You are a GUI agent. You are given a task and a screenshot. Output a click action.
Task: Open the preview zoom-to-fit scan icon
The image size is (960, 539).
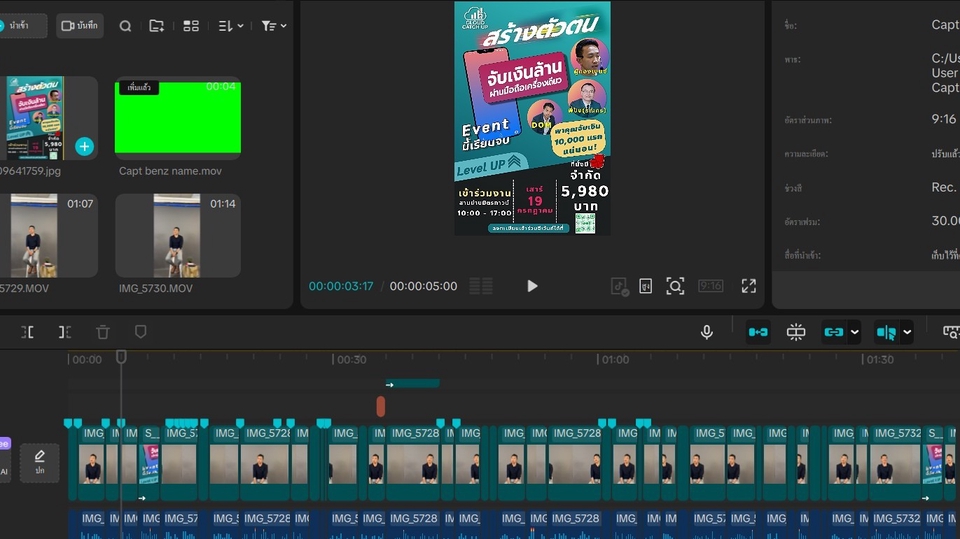pyautogui.click(x=675, y=286)
